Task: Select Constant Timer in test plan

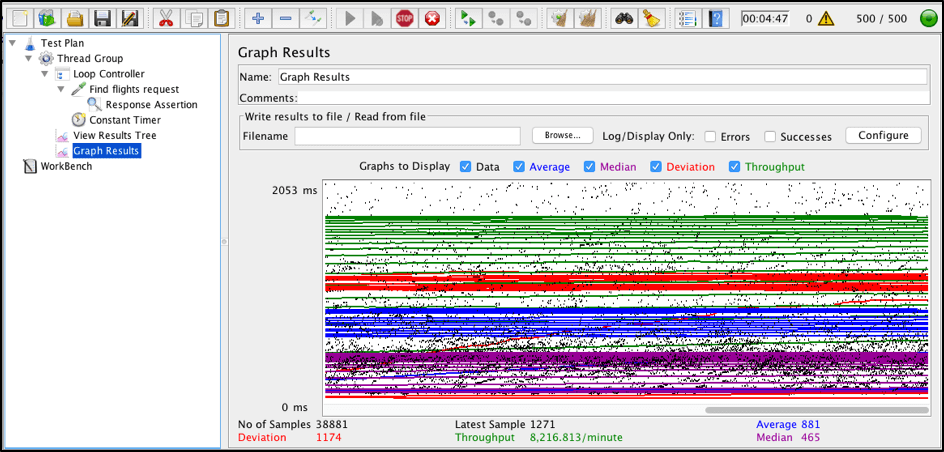Action: (125, 120)
